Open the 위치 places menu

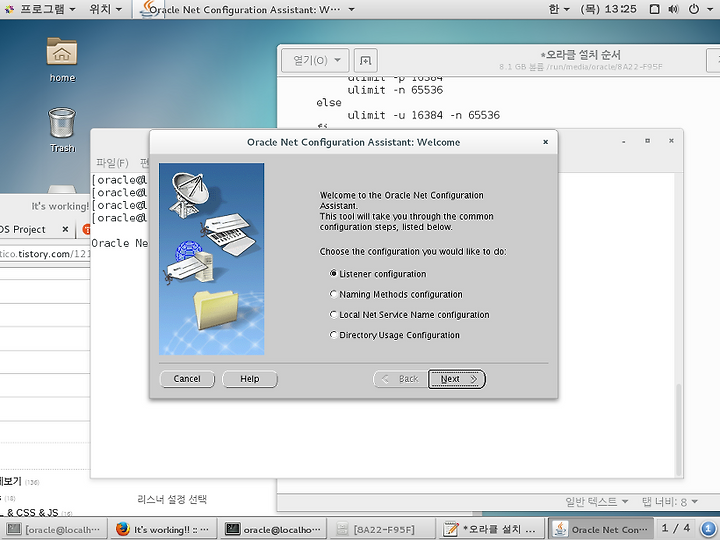coord(106,9)
